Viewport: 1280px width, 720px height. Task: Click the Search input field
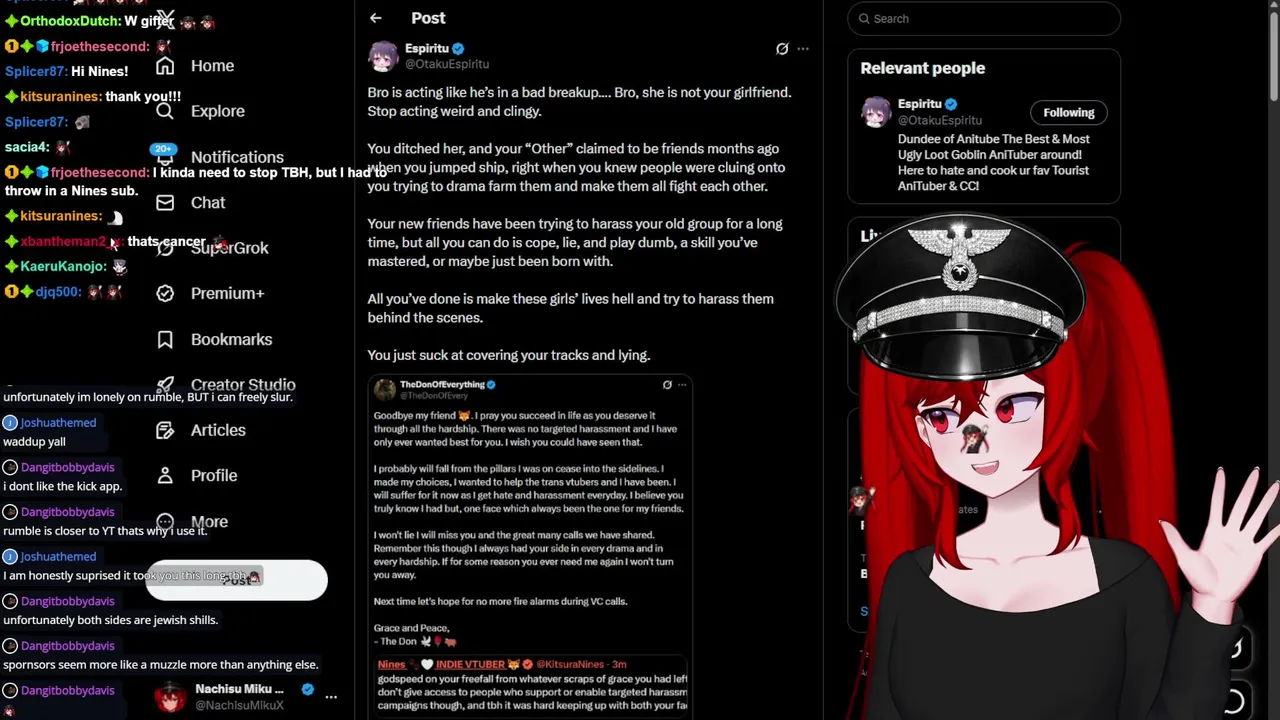(x=984, y=18)
